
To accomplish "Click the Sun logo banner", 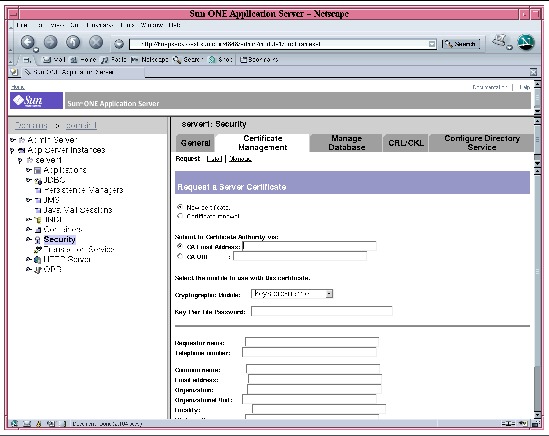I will 36,101.
